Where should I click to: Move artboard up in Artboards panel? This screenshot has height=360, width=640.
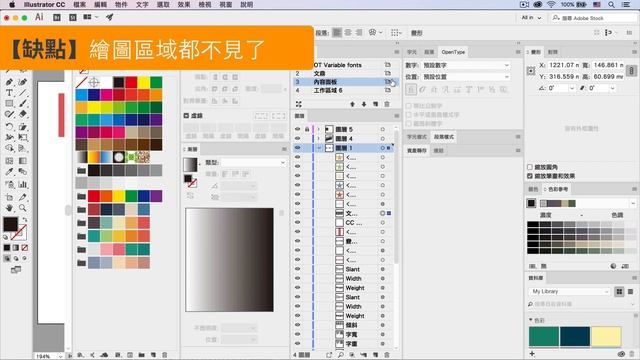tap(353, 104)
